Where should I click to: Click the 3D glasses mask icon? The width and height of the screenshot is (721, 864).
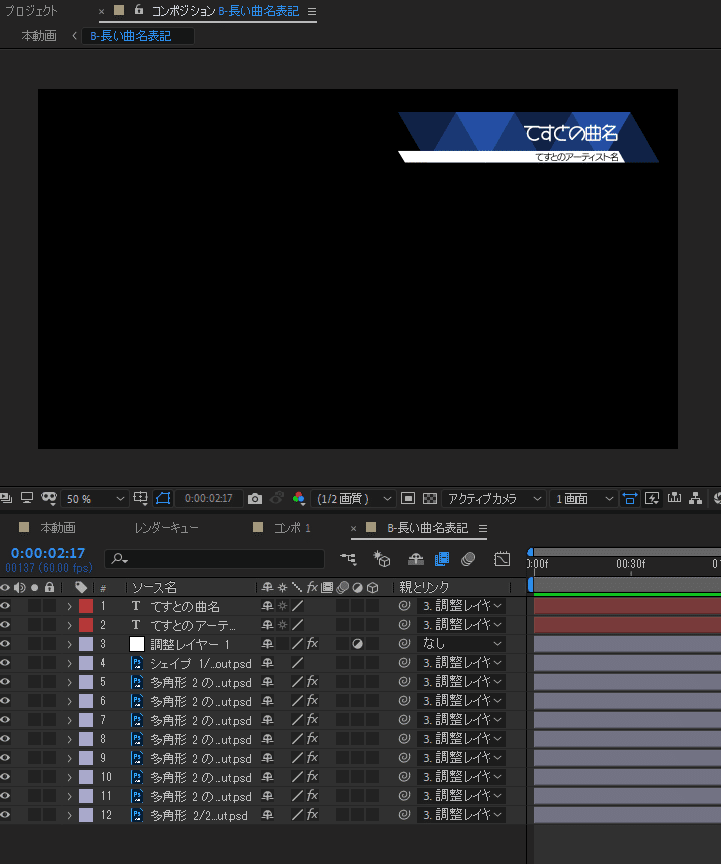coord(49,498)
